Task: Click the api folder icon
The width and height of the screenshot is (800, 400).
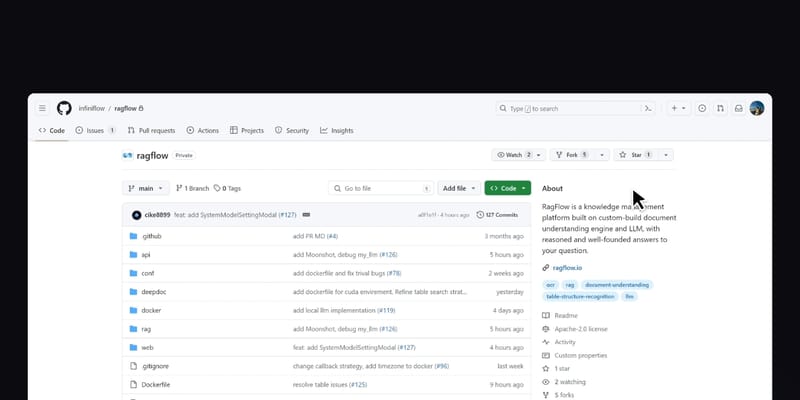Action: [133, 255]
